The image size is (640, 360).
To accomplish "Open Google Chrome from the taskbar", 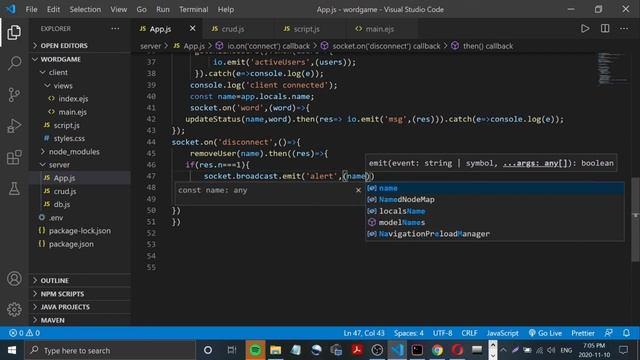I will click(437, 350).
